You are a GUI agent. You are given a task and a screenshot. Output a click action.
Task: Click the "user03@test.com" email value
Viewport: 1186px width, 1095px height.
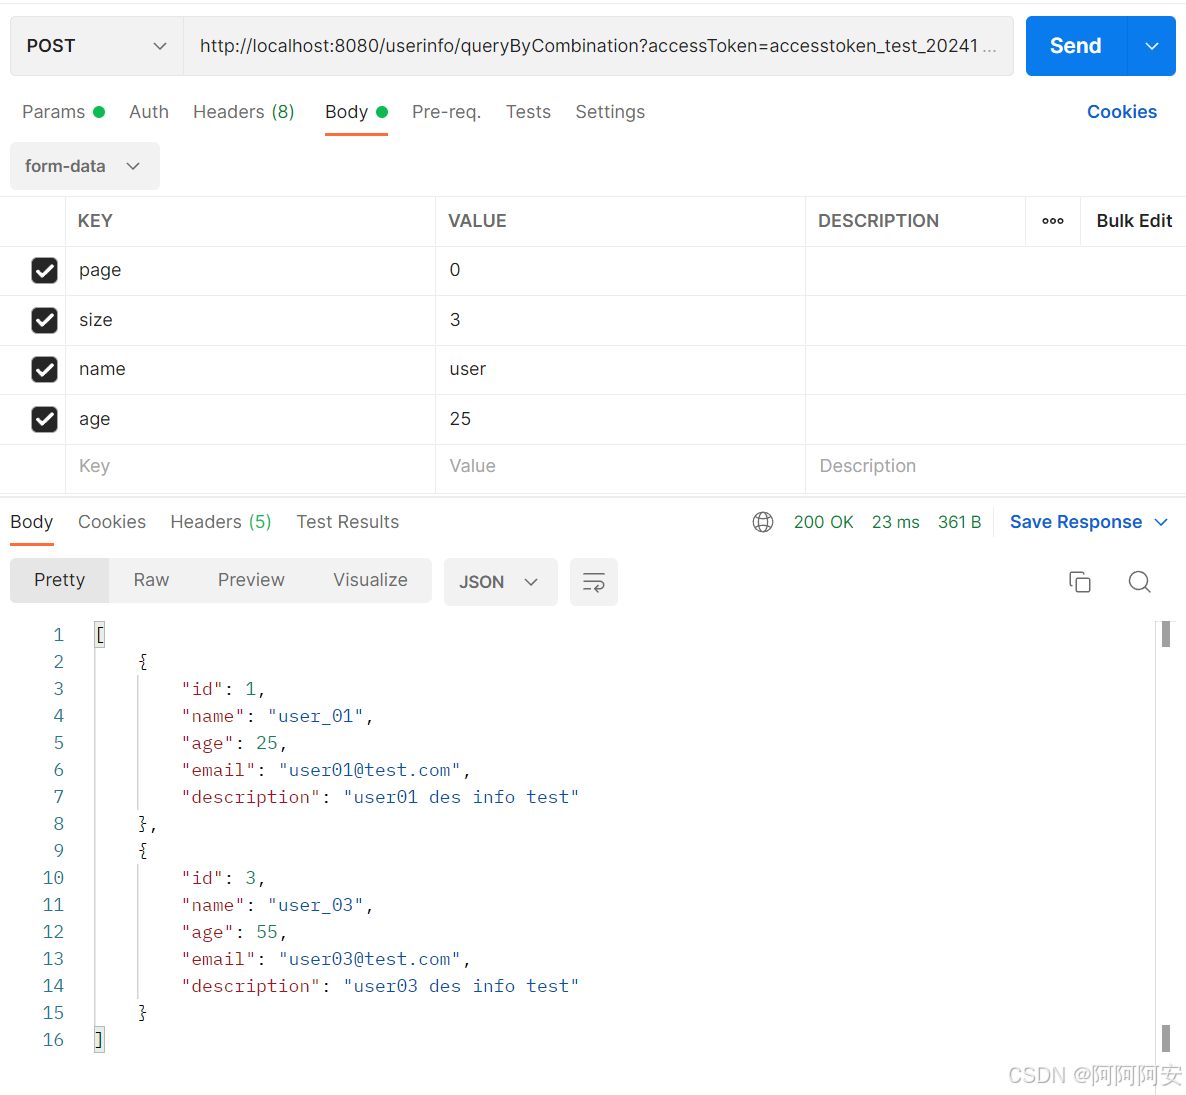369,959
